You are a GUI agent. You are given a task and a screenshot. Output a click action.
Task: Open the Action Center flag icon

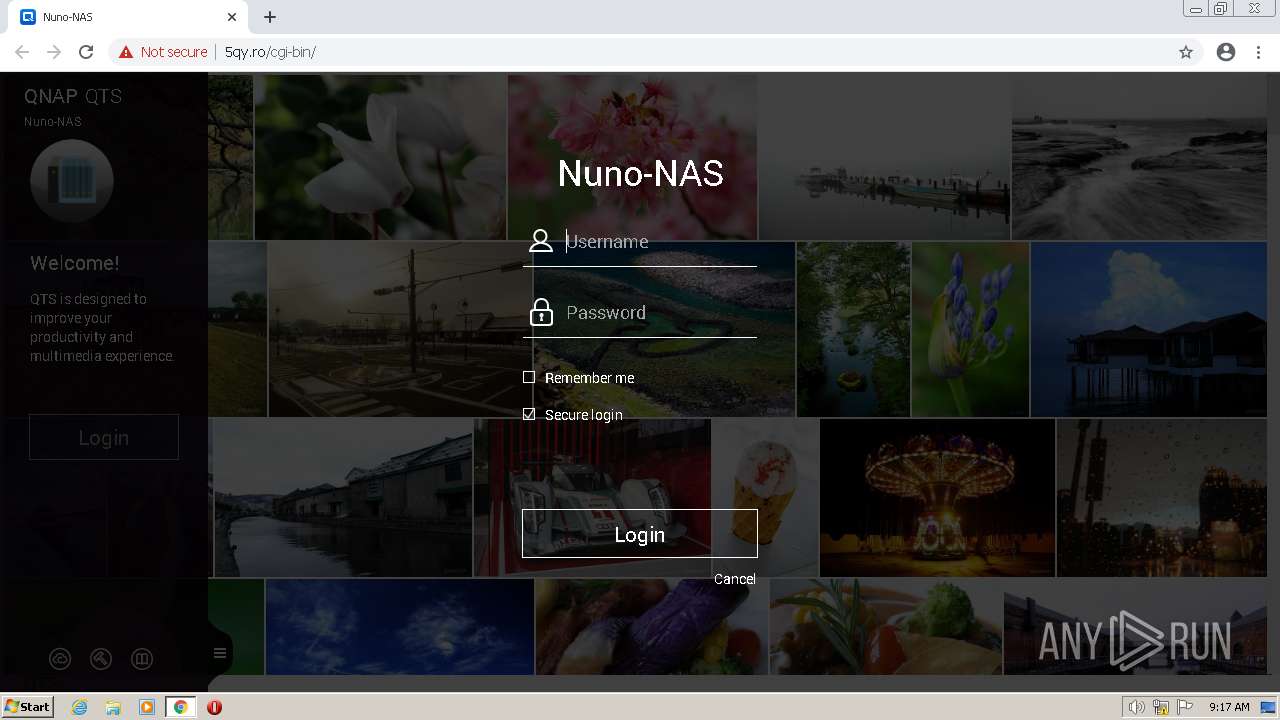point(1185,707)
